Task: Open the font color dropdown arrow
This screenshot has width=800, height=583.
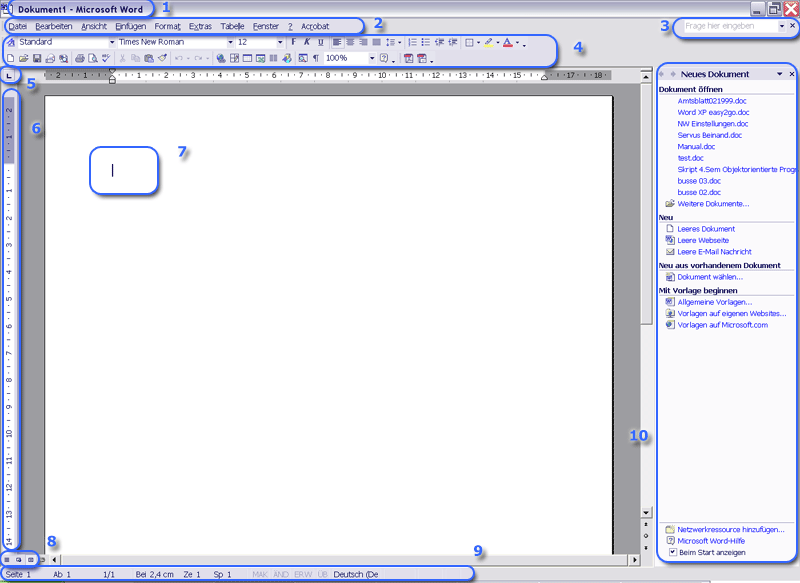Action: tap(517, 42)
